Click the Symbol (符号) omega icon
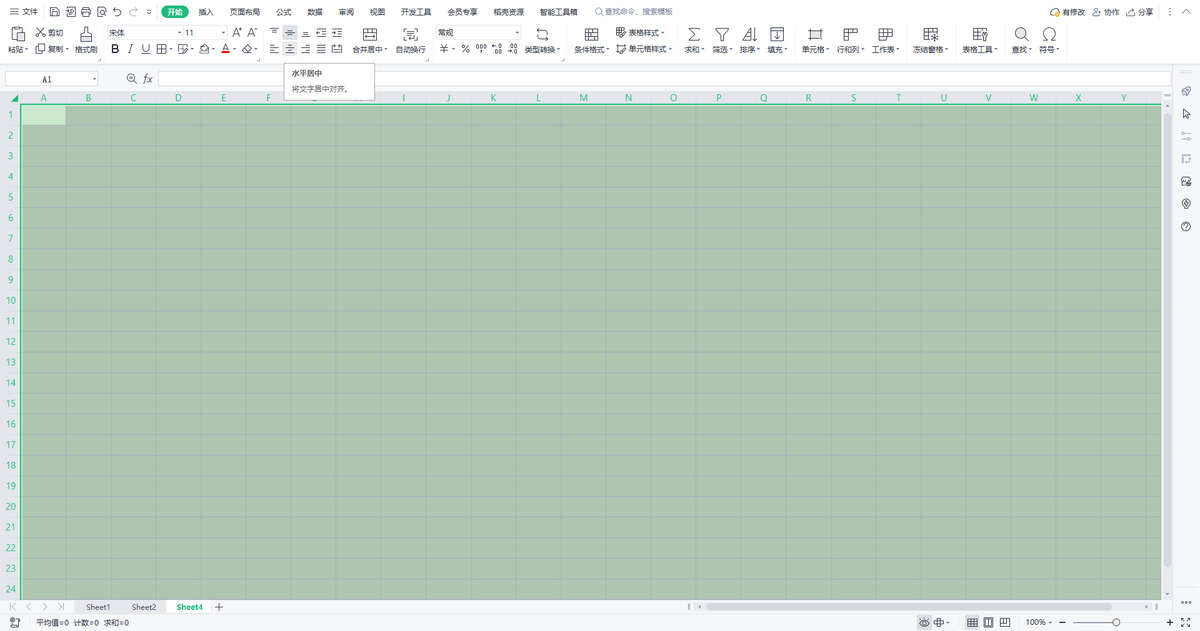The height and width of the screenshot is (631, 1200). (x=1049, y=34)
